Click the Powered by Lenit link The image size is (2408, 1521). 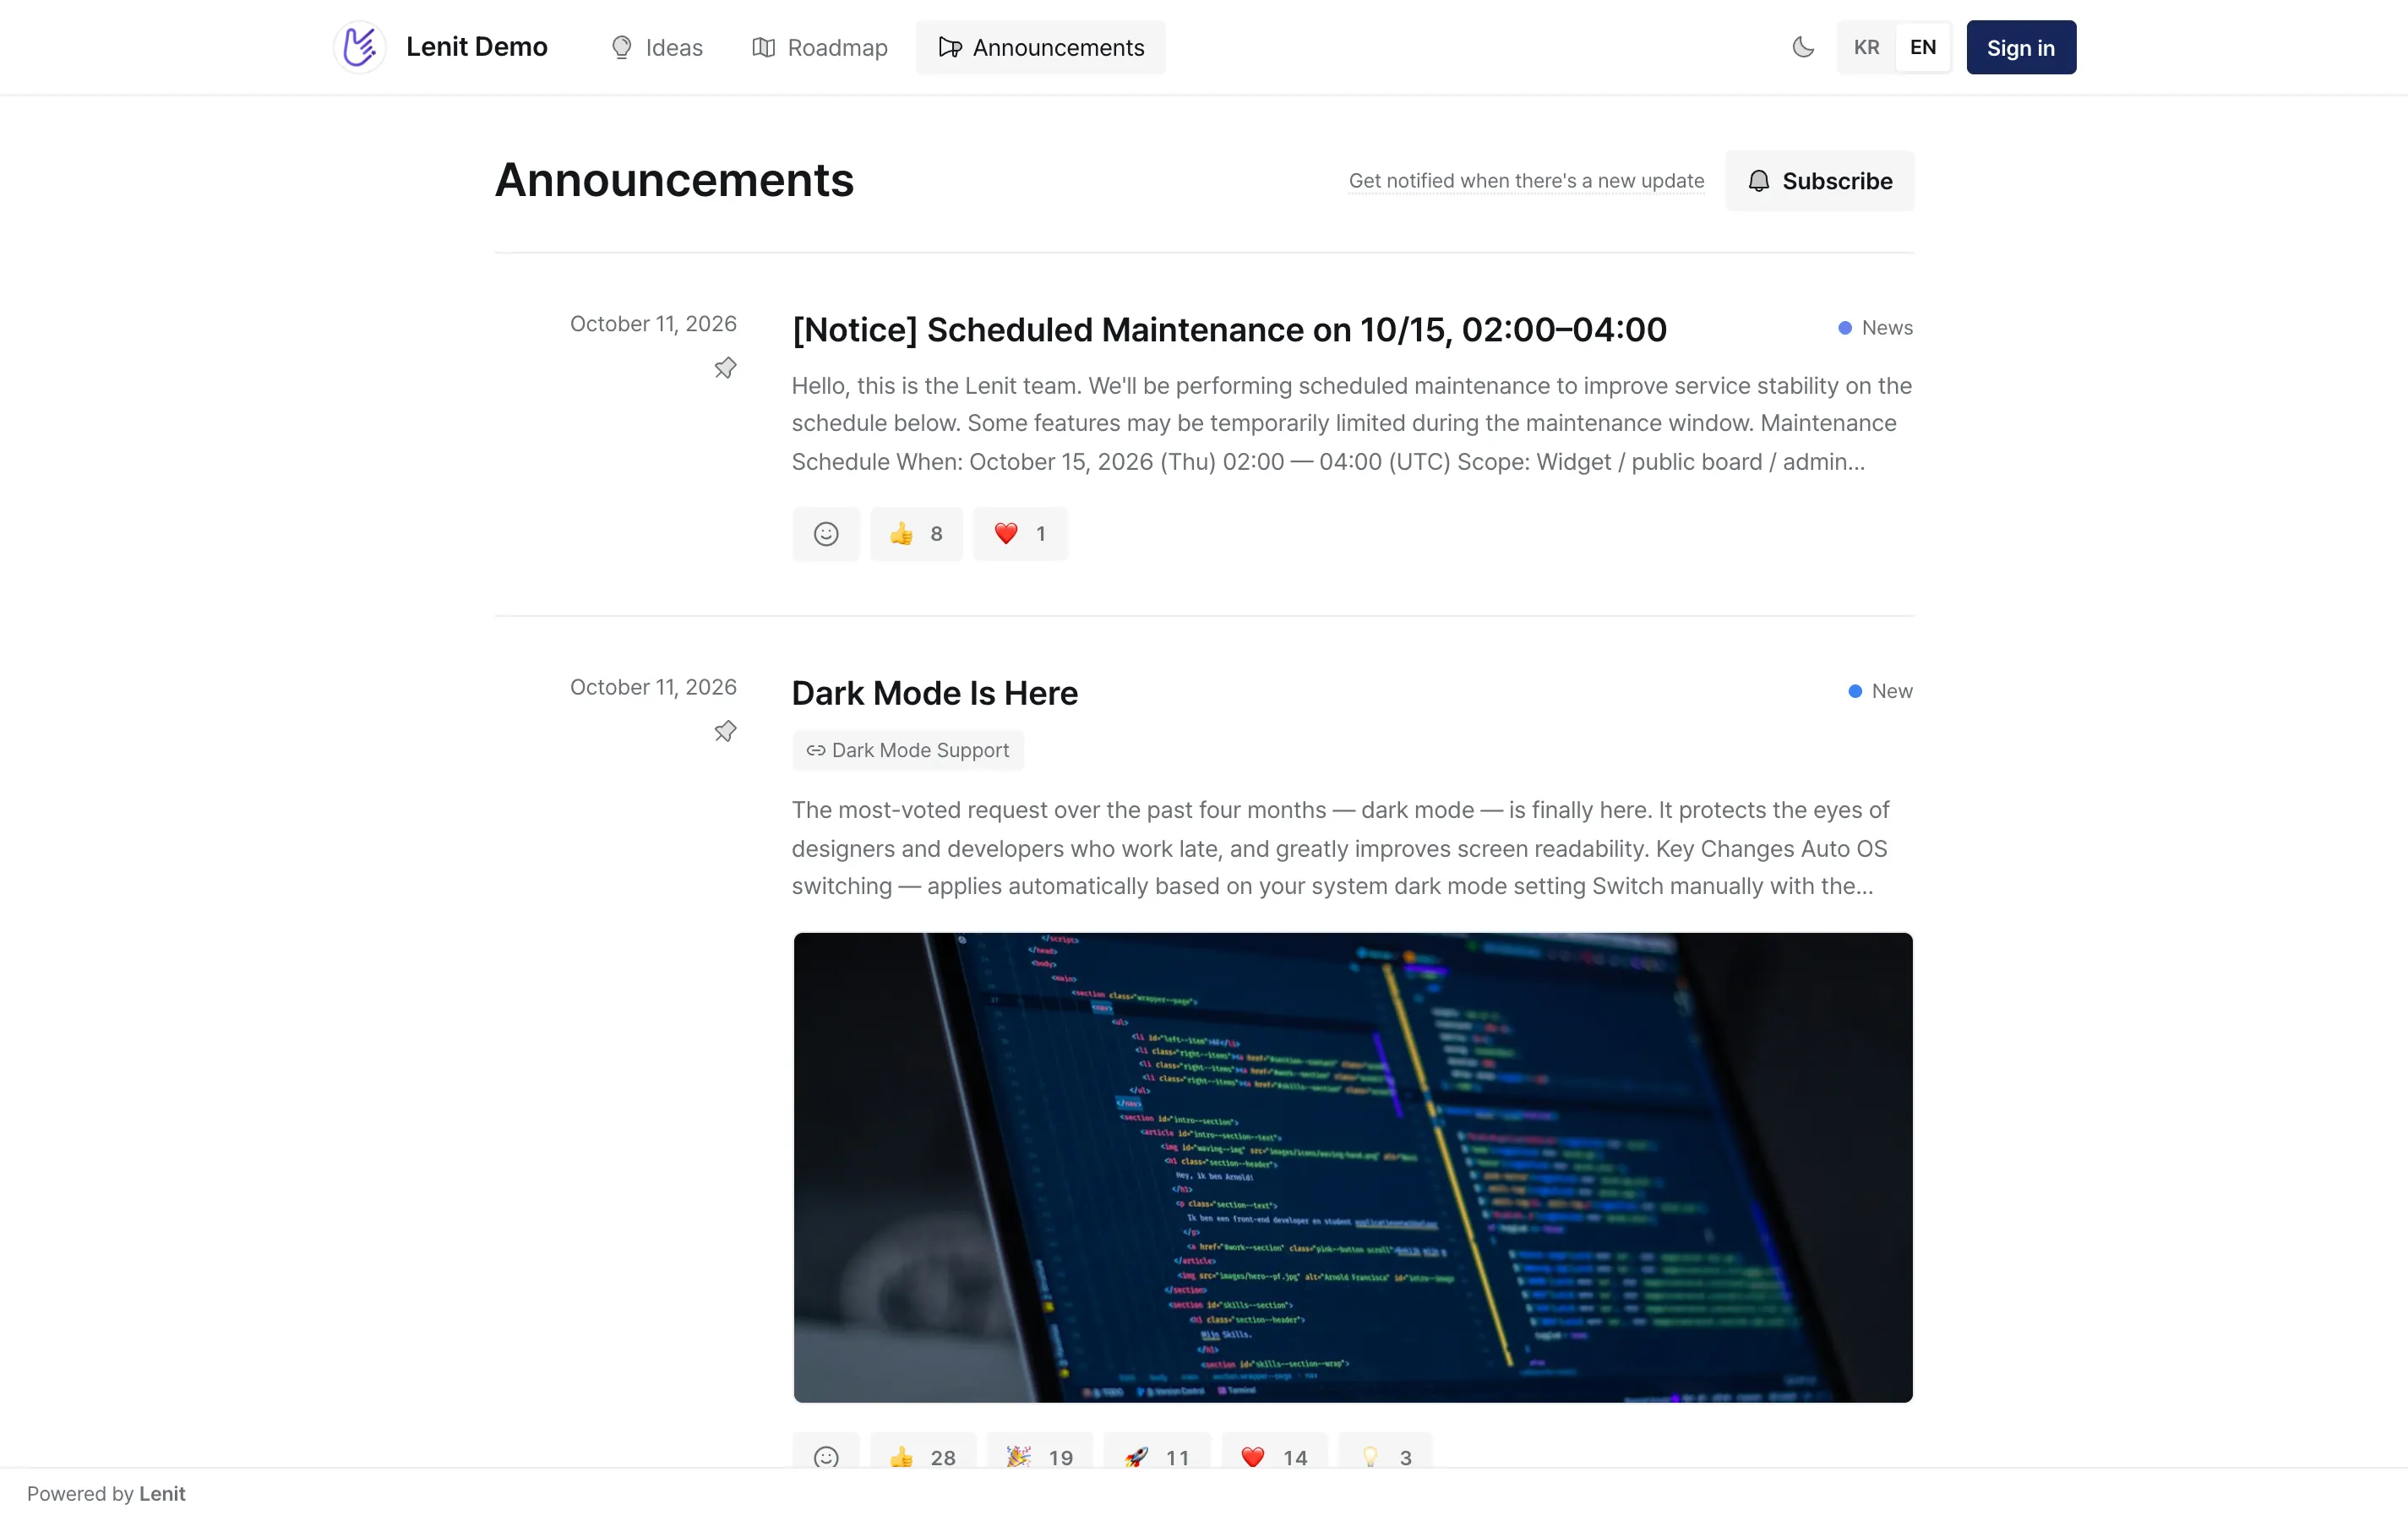[x=106, y=1493]
